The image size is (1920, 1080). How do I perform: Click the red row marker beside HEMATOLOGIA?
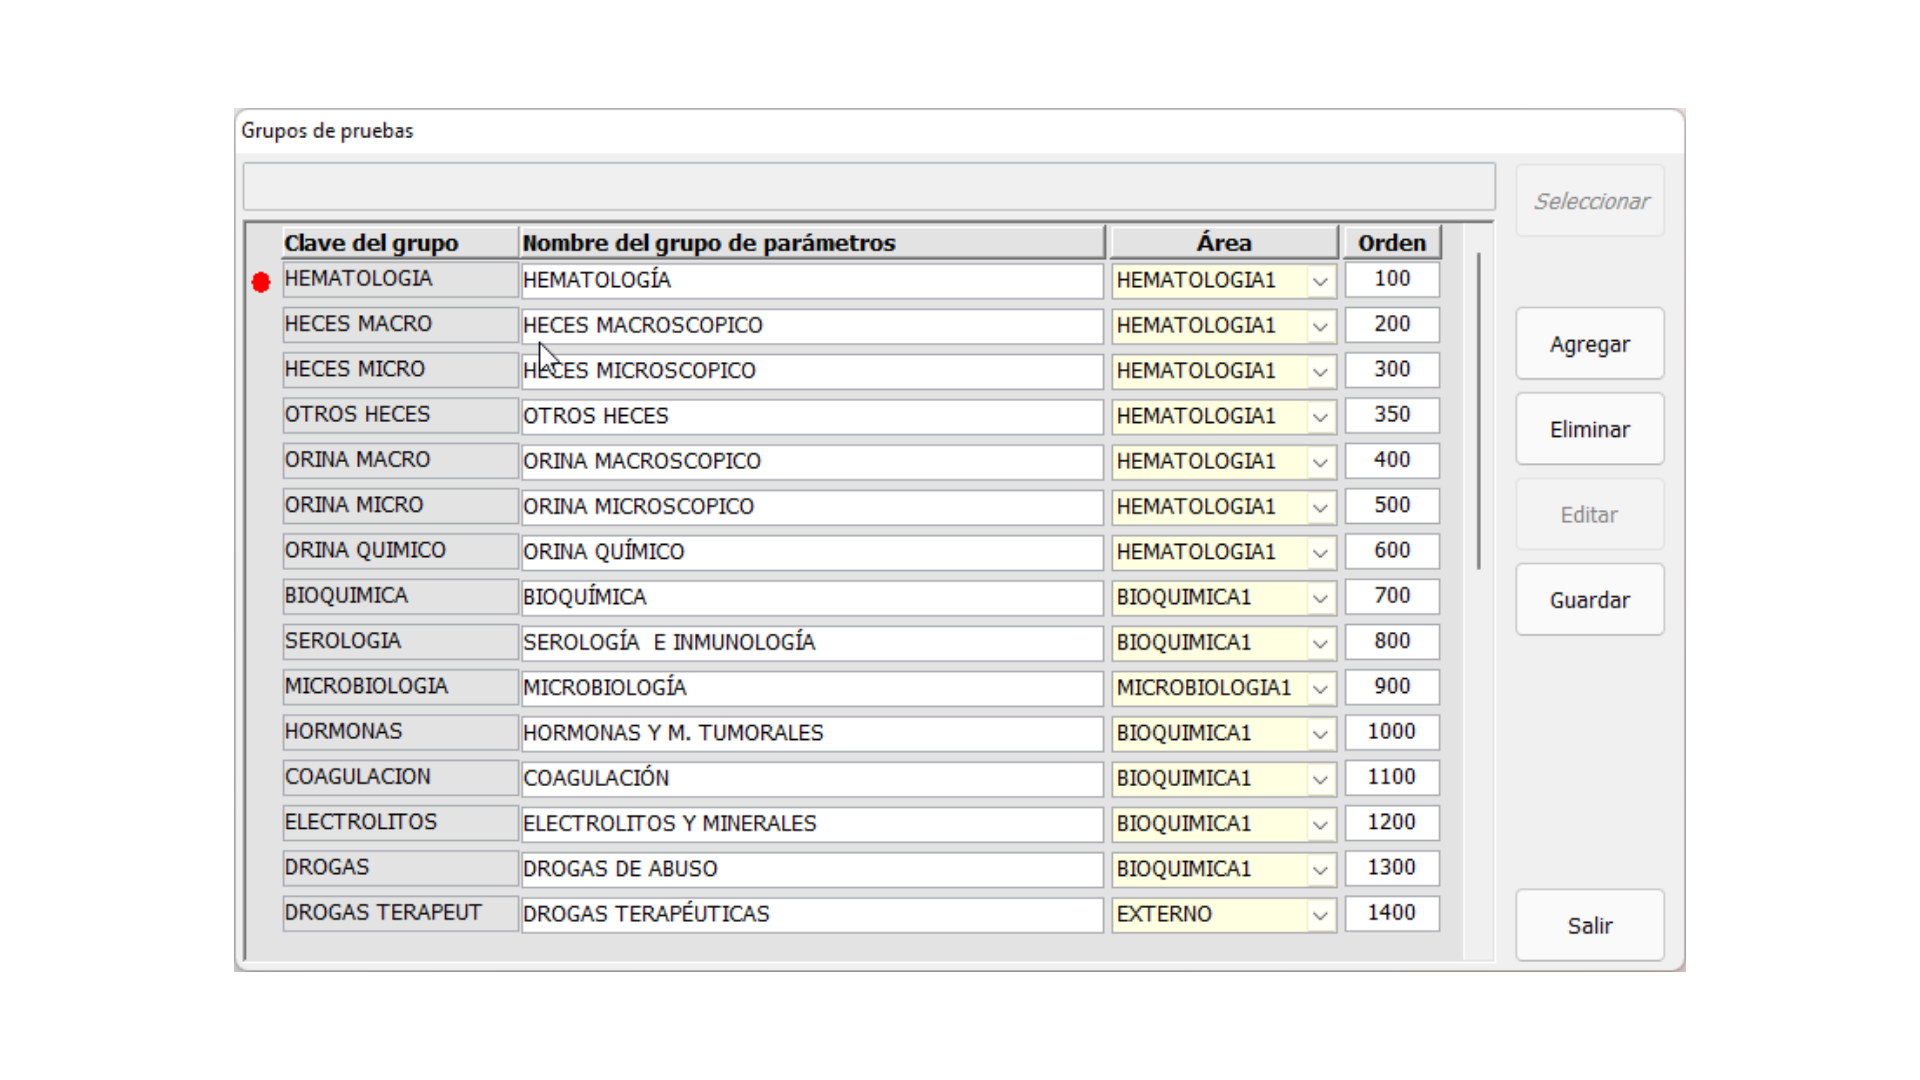click(x=261, y=283)
